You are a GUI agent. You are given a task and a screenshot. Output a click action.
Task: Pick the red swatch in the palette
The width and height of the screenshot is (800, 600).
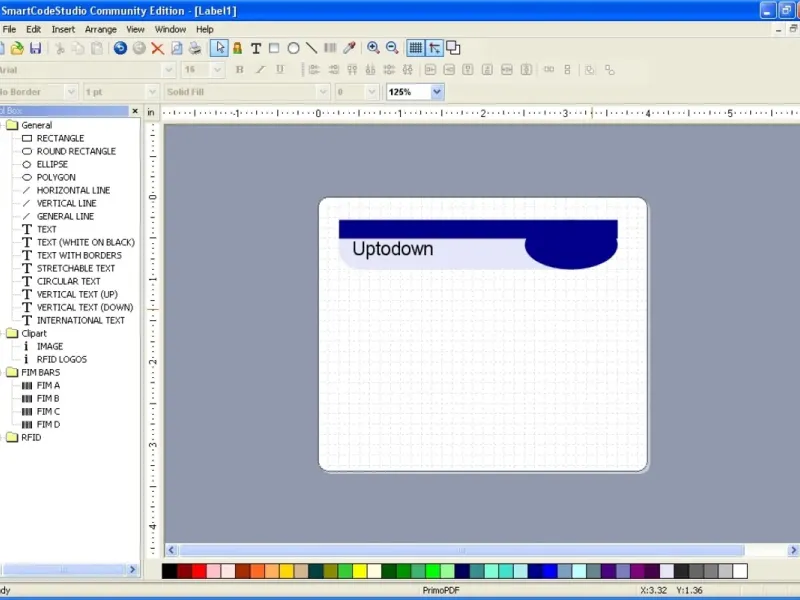[199, 571]
